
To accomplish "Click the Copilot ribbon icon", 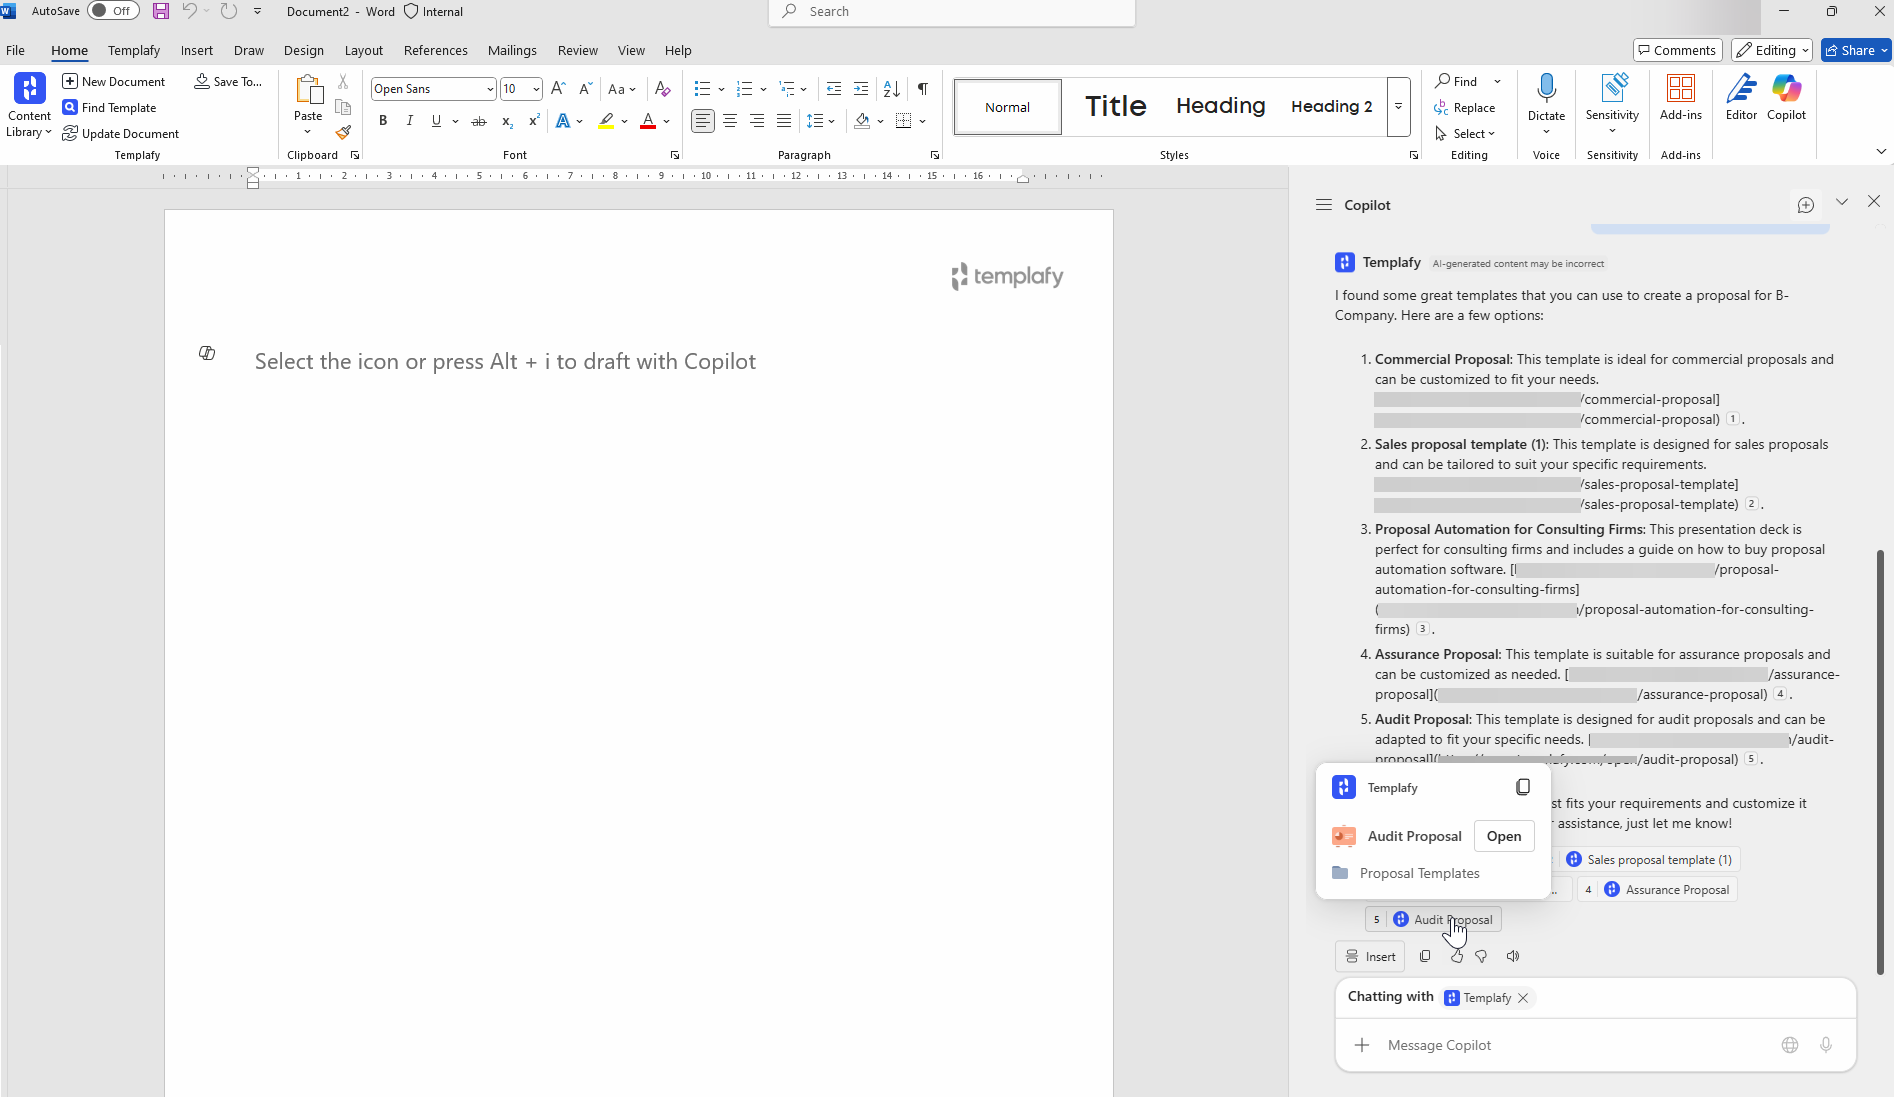I will (x=1786, y=97).
